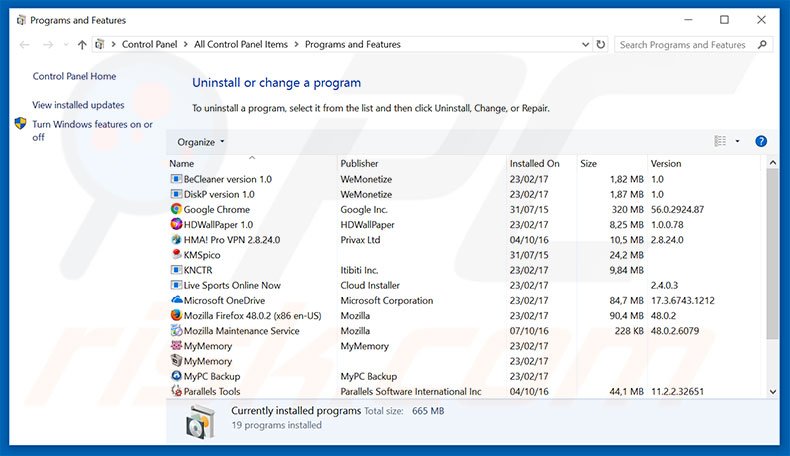Click version 56.0.2924.87 for Chrome

point(677,210)
